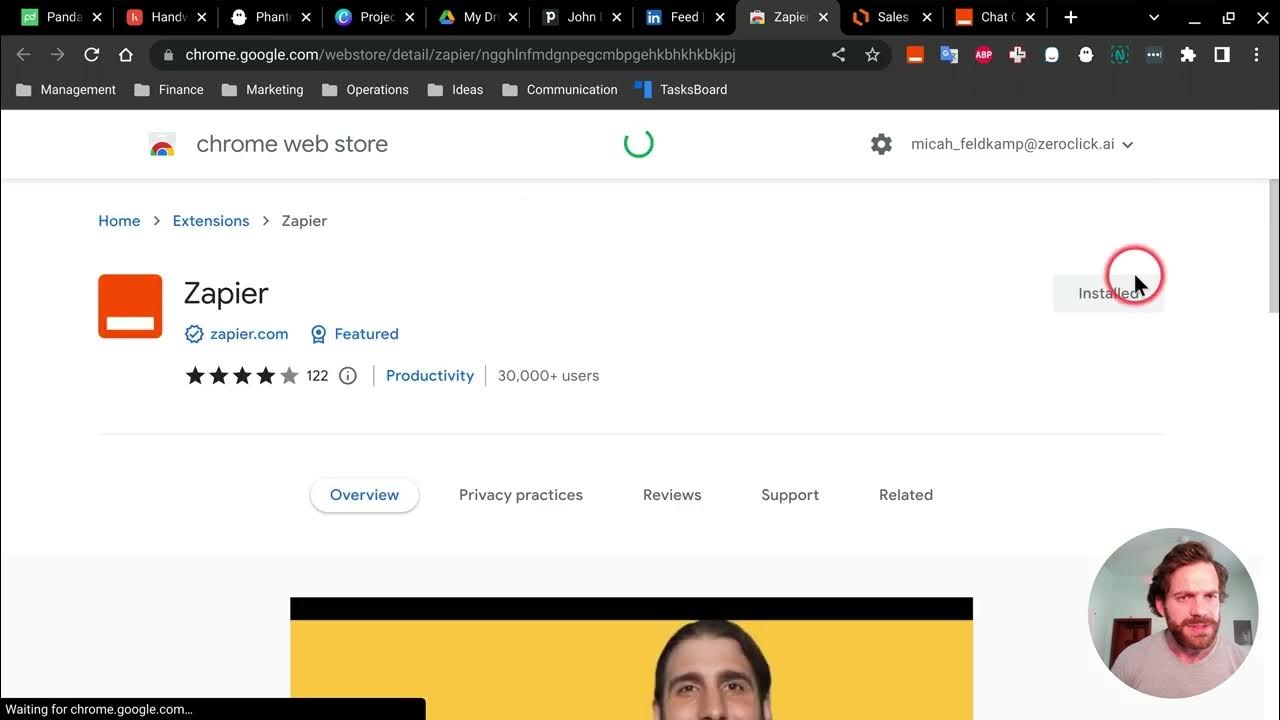Click the "30,000+ users" text

[548, 376]
